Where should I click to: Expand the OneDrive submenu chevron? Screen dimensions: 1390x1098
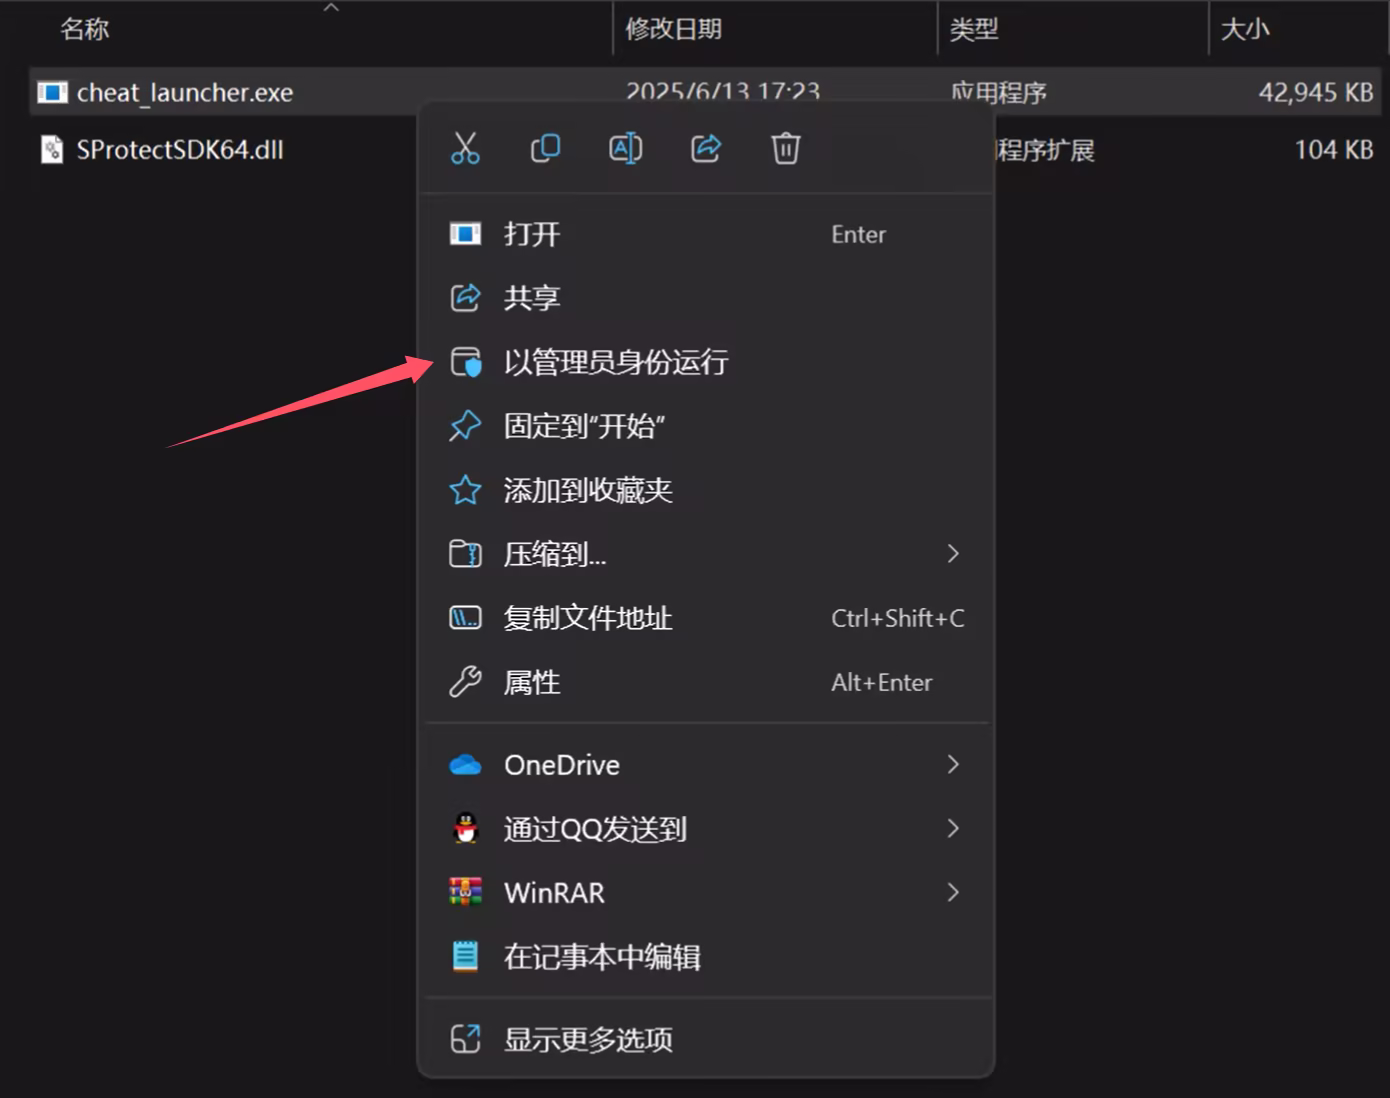click(x=953, y=764)
